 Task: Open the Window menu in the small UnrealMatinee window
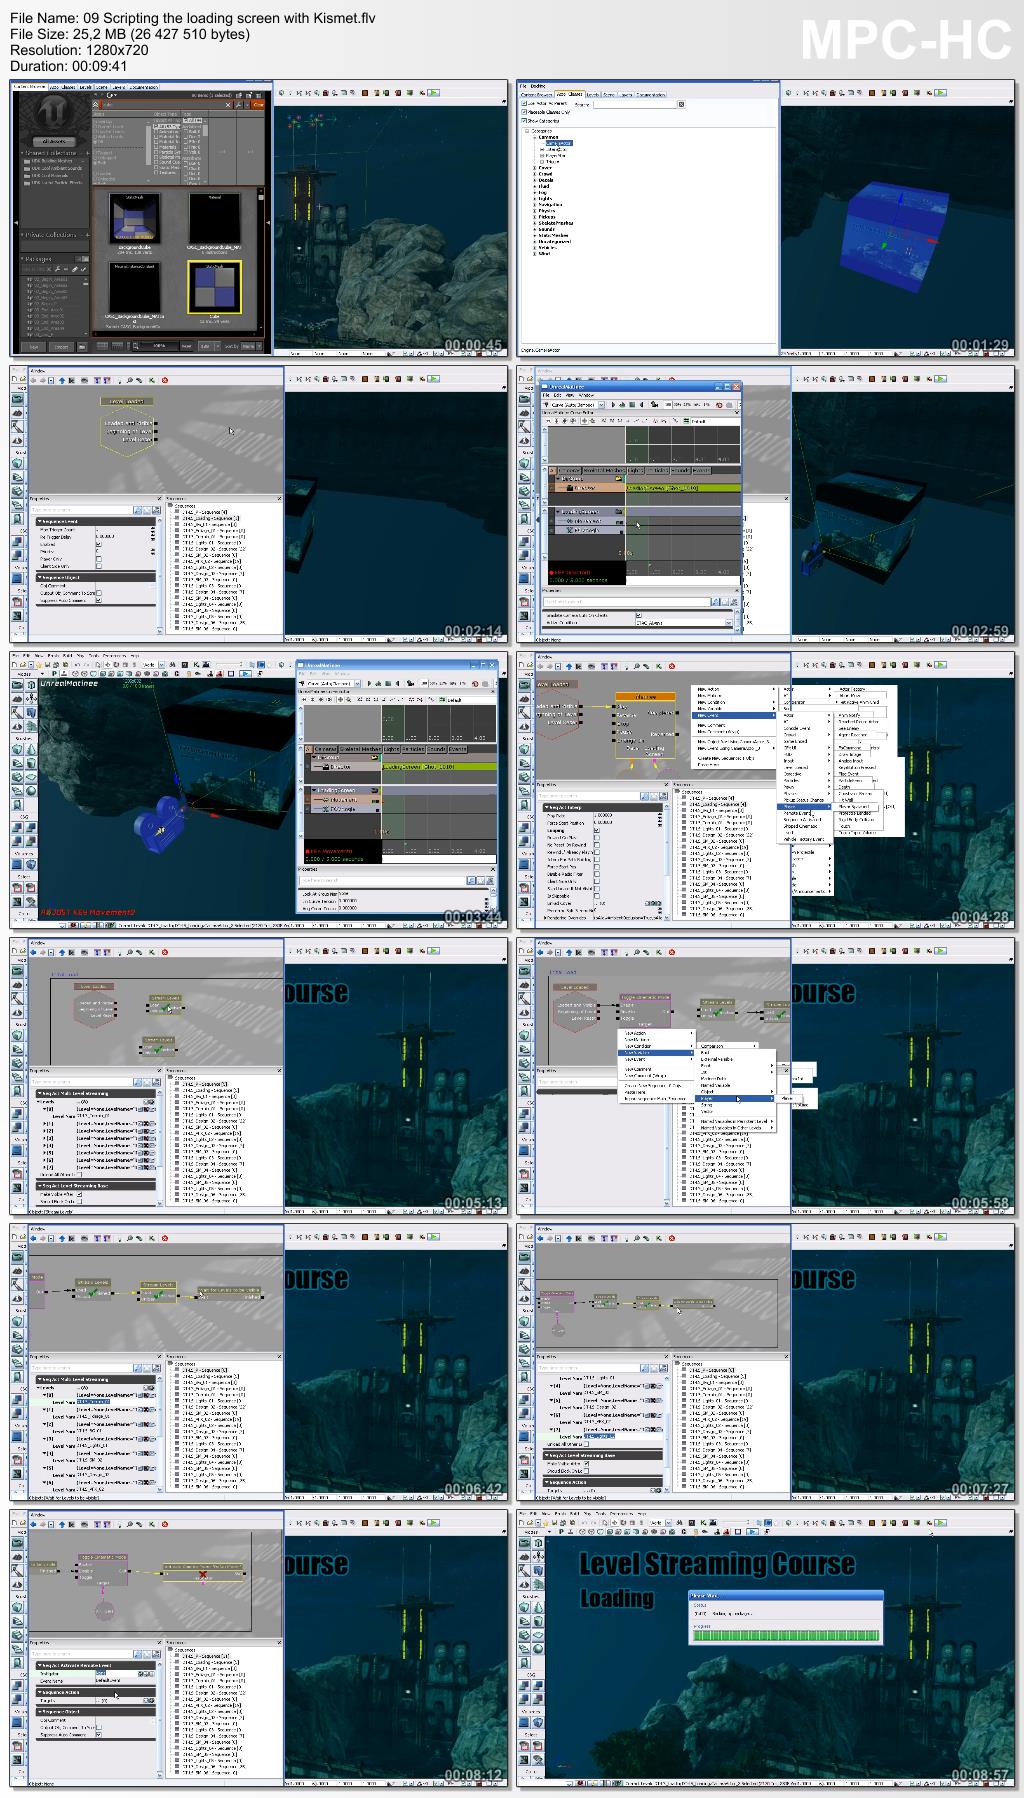[x=586, y=395]
